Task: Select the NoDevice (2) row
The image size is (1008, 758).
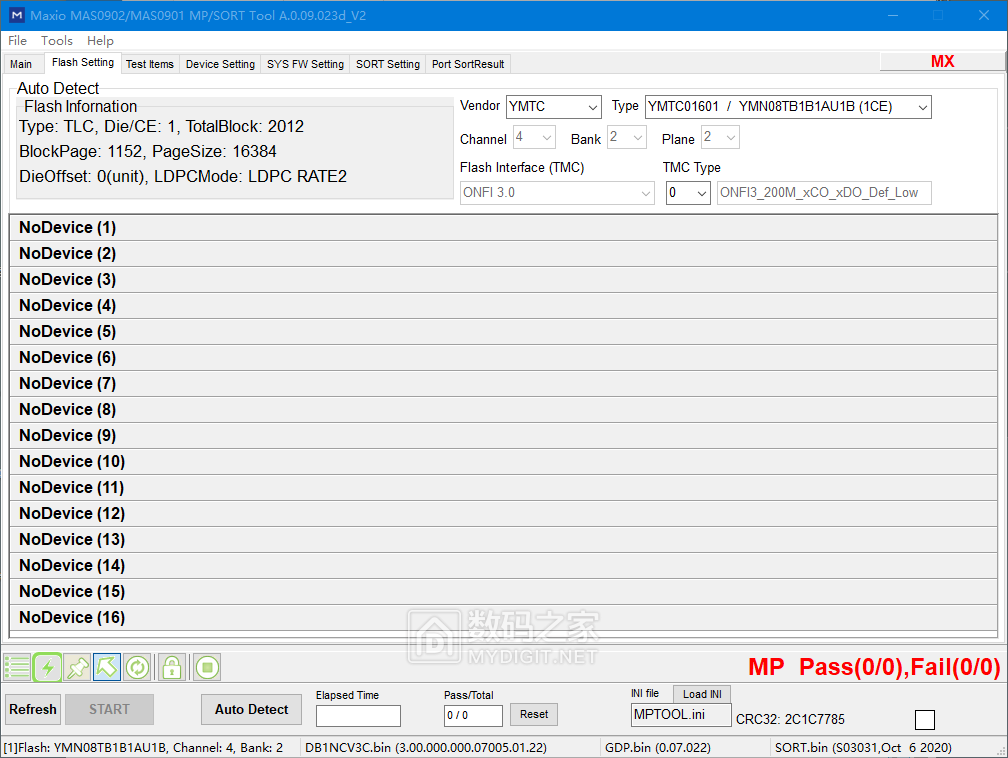Action: coord(503,254)
